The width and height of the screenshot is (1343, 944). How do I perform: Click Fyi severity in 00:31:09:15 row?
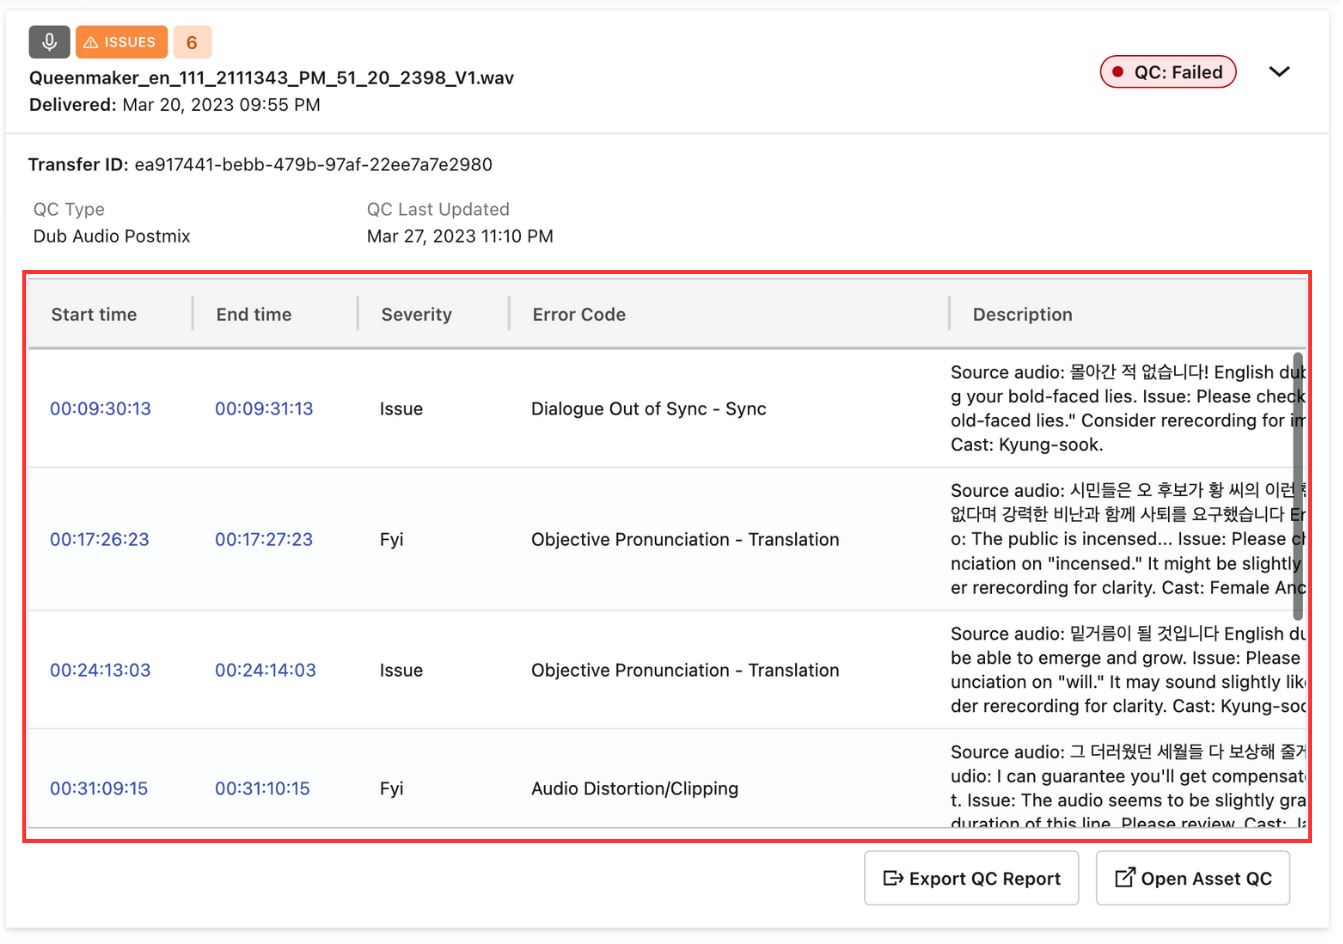(392, 788)
